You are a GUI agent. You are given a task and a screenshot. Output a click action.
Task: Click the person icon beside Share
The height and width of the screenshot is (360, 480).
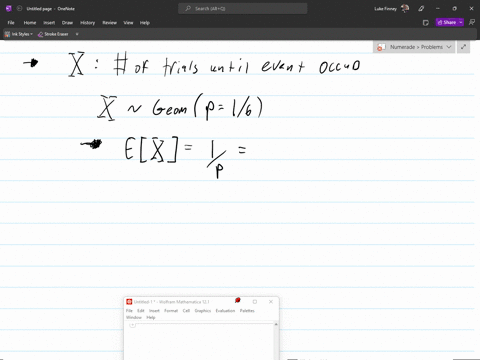[472, 22]
